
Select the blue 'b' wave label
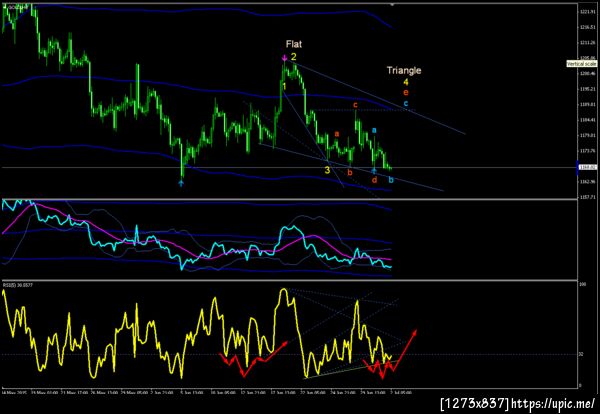pyautogui.click(x=391, y=179)
